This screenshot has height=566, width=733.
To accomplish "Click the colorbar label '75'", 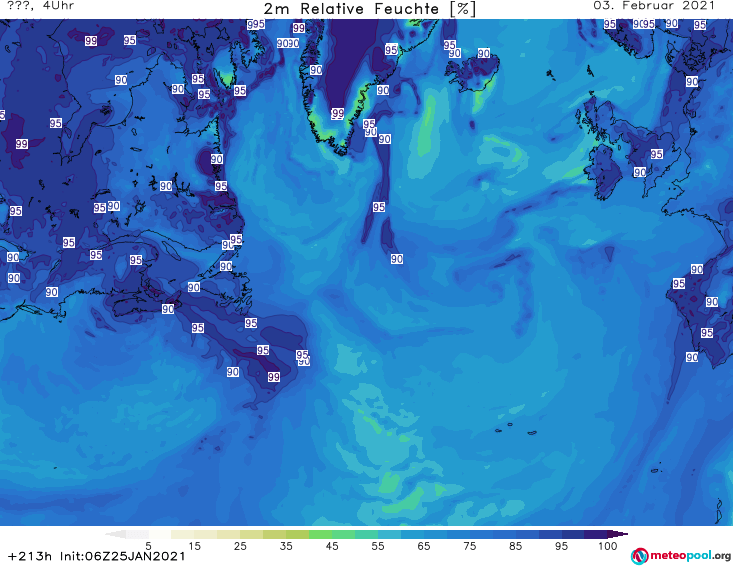I will point(469,546).
